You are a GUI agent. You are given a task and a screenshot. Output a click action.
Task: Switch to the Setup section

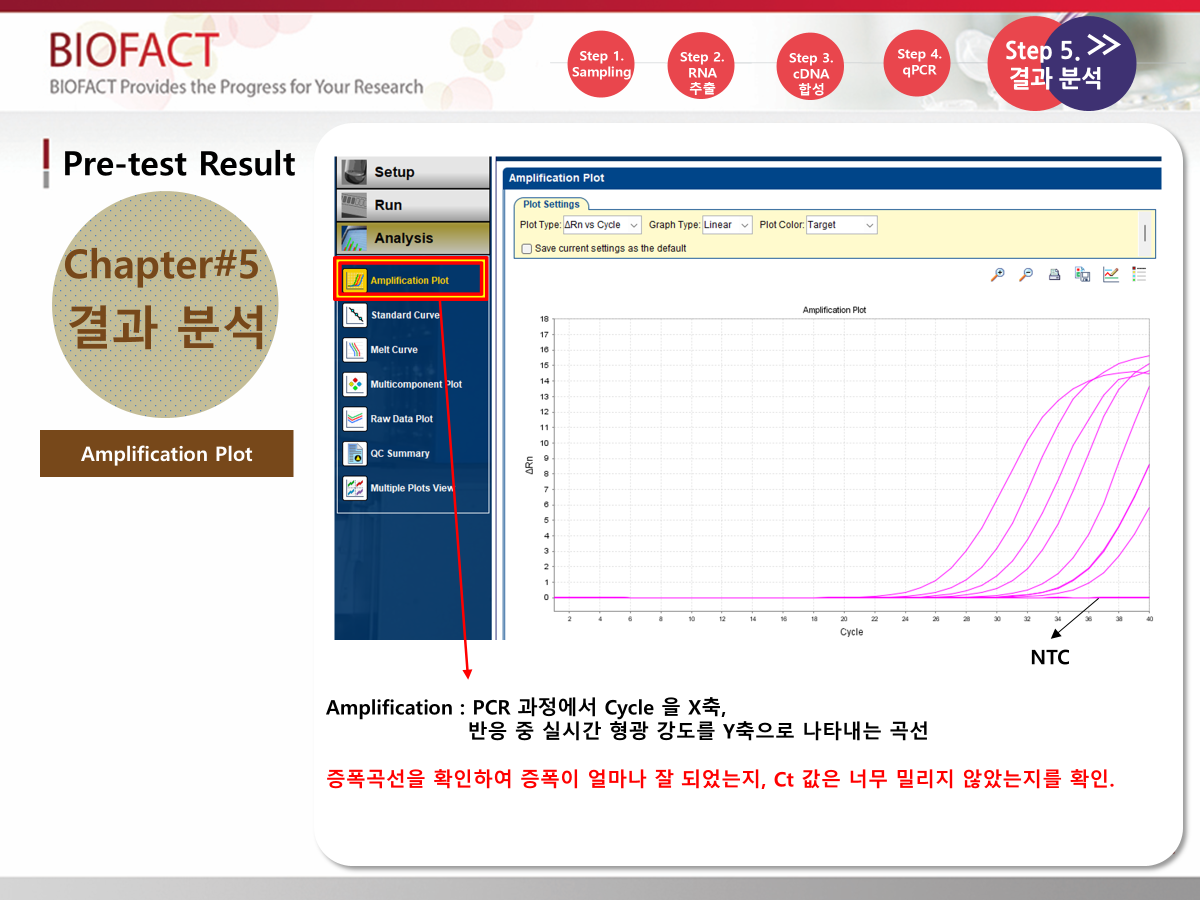(x=412, y=172)
